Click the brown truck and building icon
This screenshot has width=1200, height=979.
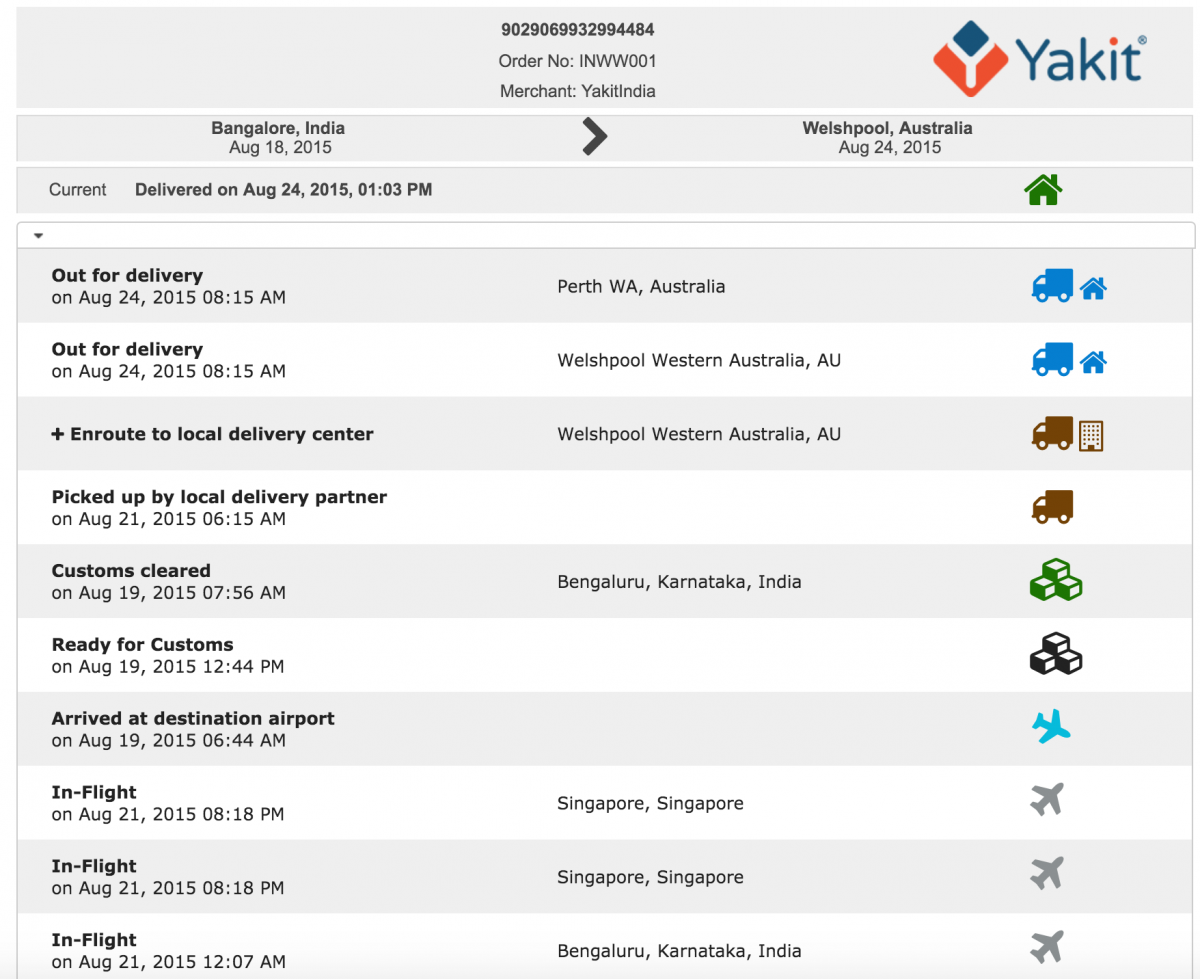pos(1067,434)
